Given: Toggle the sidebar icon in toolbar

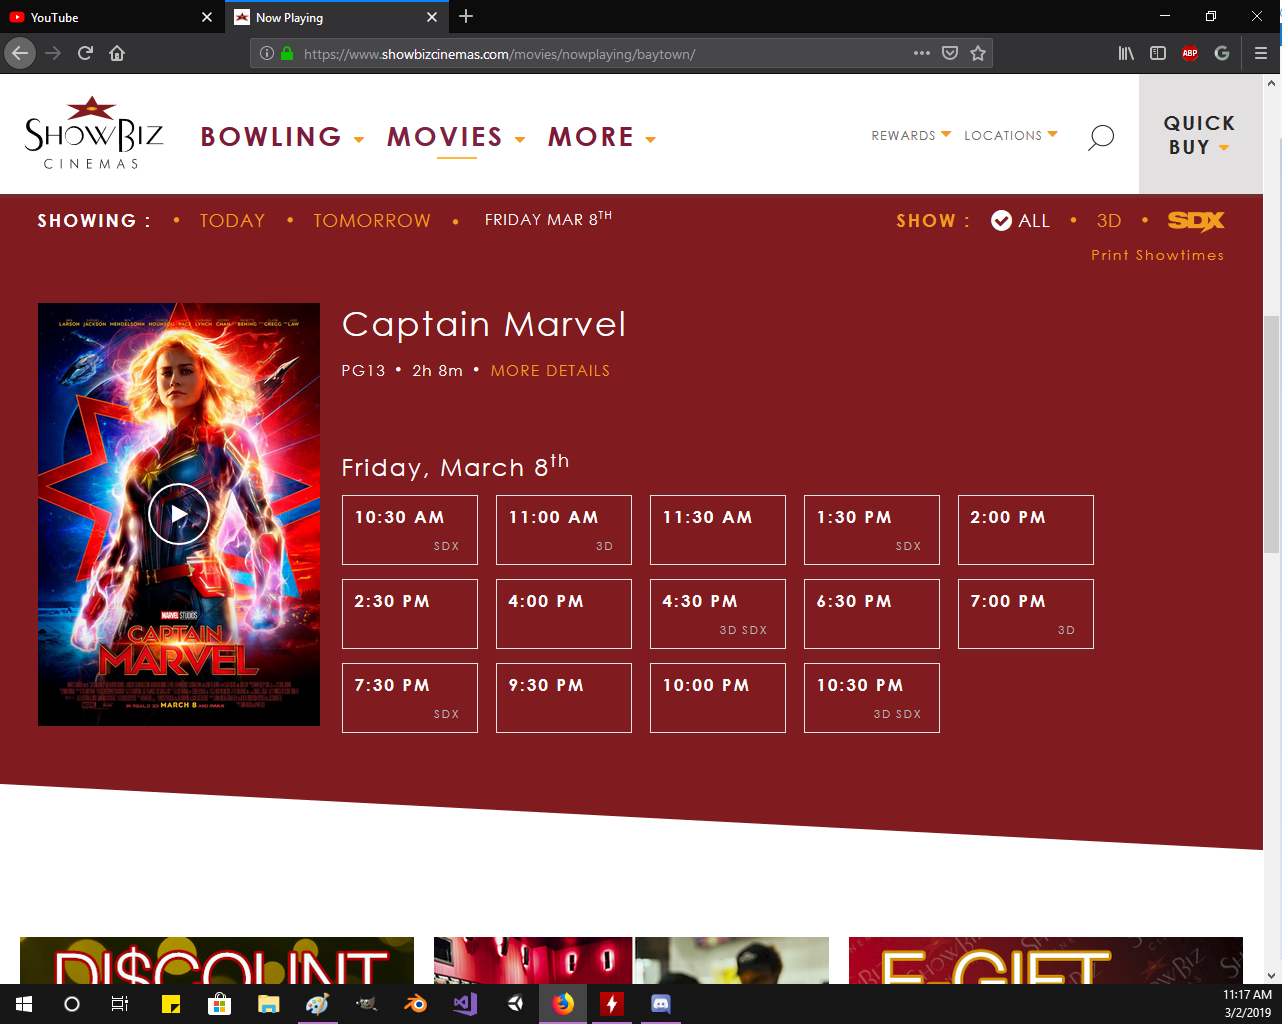Looking at the screenshot, I should tap(1158, 53).
